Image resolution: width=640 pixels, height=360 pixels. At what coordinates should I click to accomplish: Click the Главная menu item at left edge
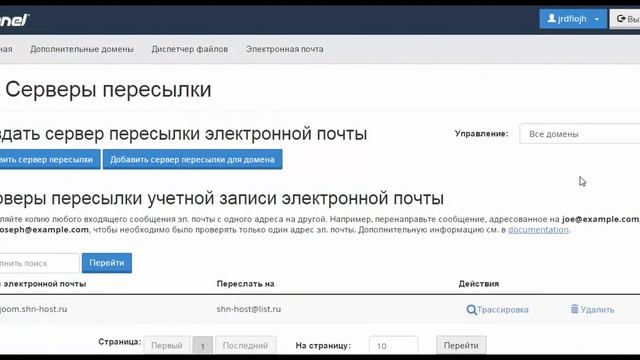[x=6, y=49]
